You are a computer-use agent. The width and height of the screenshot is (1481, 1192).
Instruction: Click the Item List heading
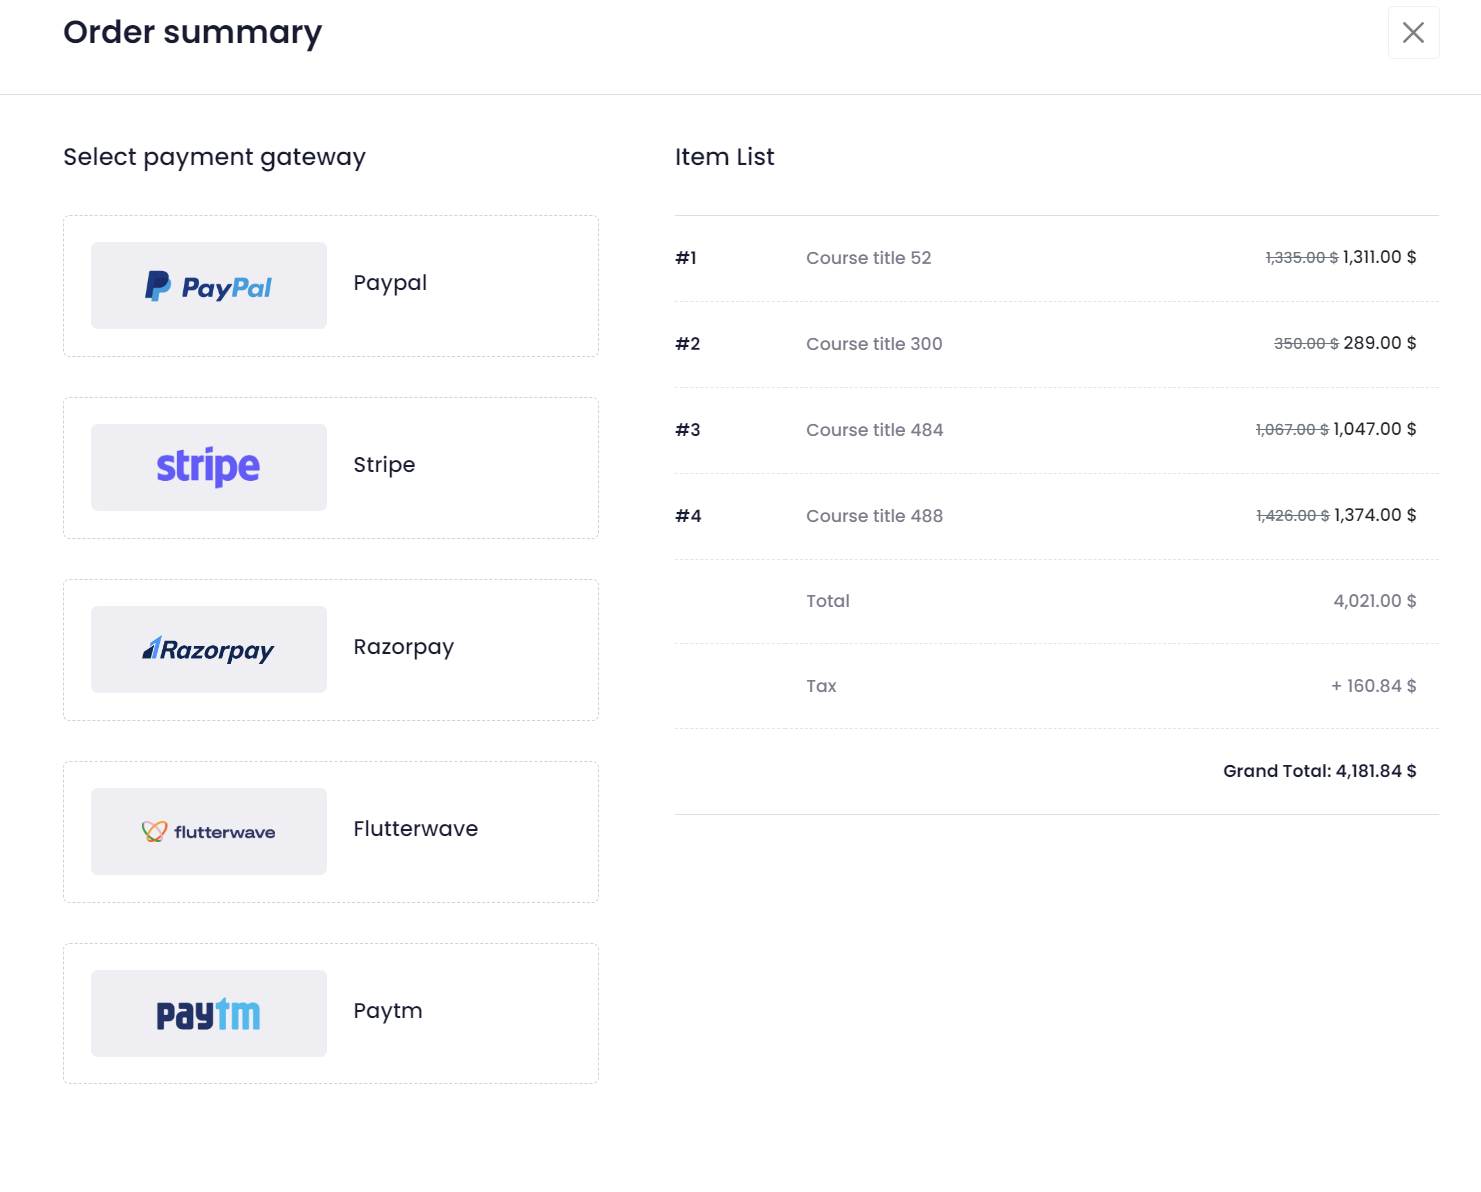click(724, 157)
